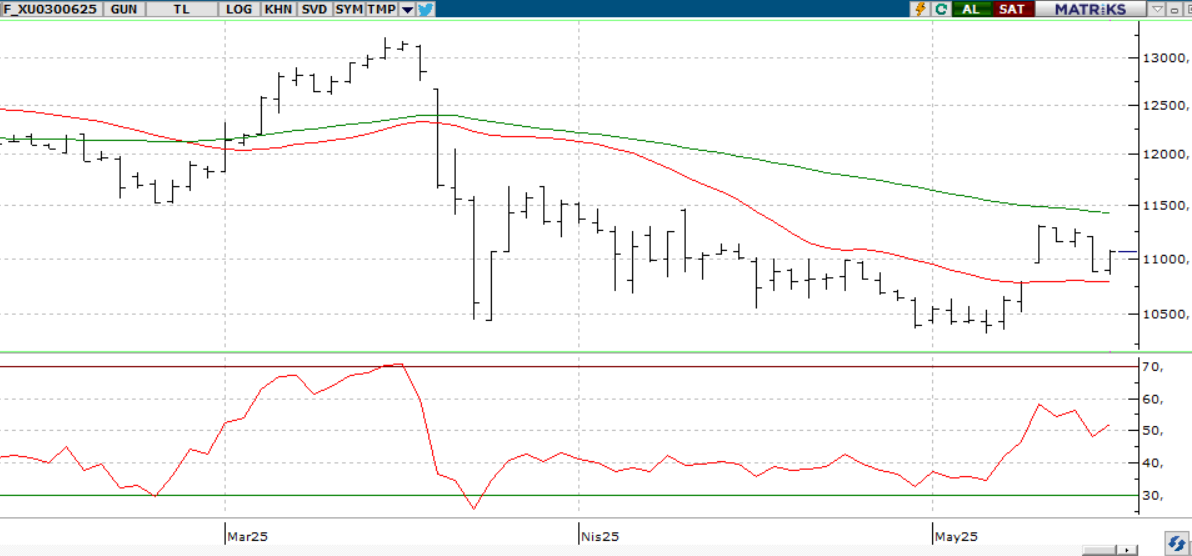Open the GUN period selector
The width and height of the screenshot is (1192, 556).
click(124, 9)
